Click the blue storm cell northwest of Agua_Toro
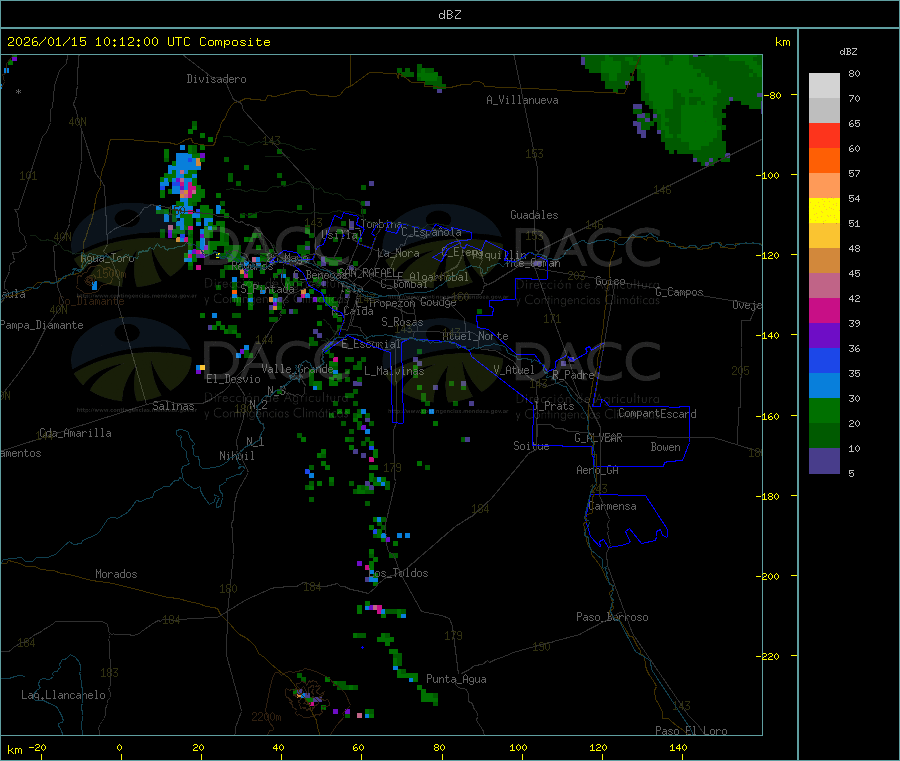The image size is (900, 761). [x=183, y=178]
